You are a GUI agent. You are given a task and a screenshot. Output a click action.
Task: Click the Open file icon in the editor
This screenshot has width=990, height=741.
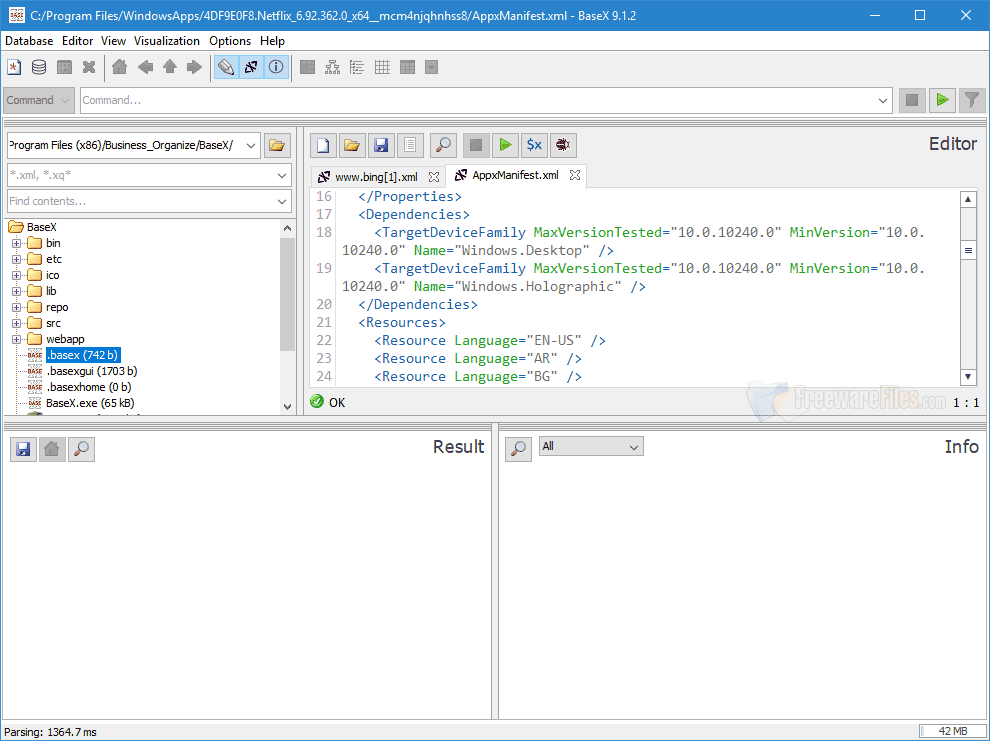pos(352,145)
